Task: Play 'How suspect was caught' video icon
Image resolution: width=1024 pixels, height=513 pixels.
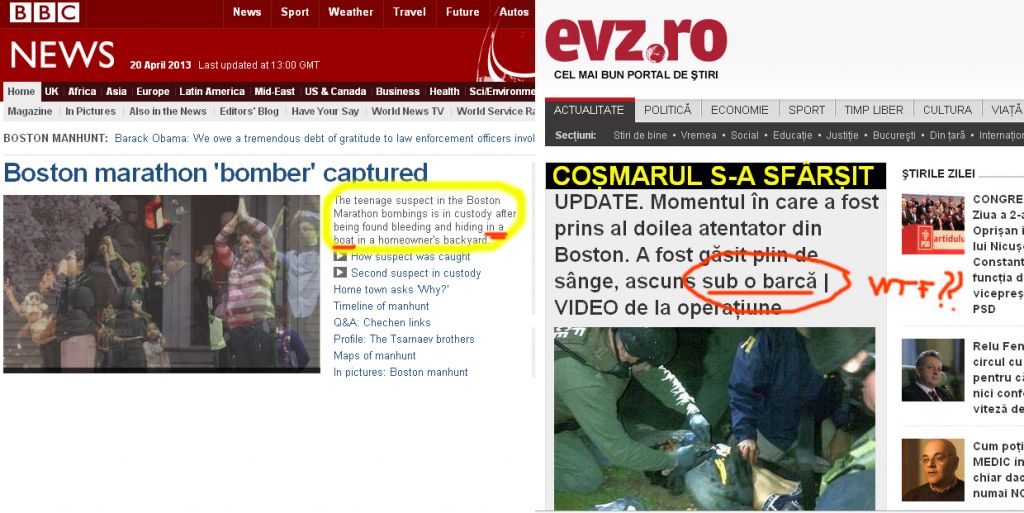Action: (340, 256)
